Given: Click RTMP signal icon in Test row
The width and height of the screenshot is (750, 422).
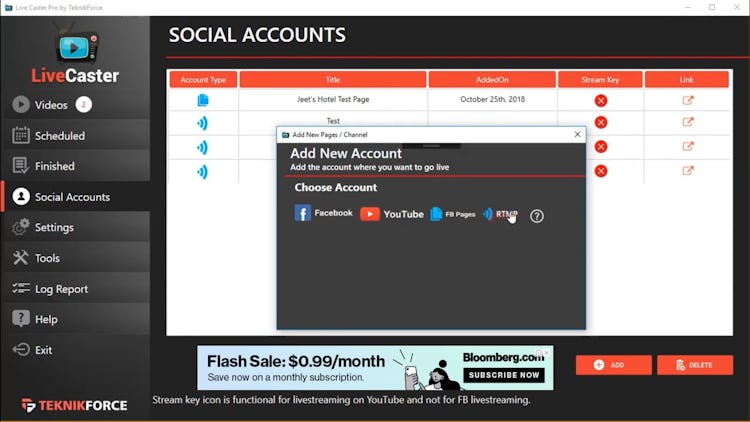Looking at the screenshot, I should (203, 123).
